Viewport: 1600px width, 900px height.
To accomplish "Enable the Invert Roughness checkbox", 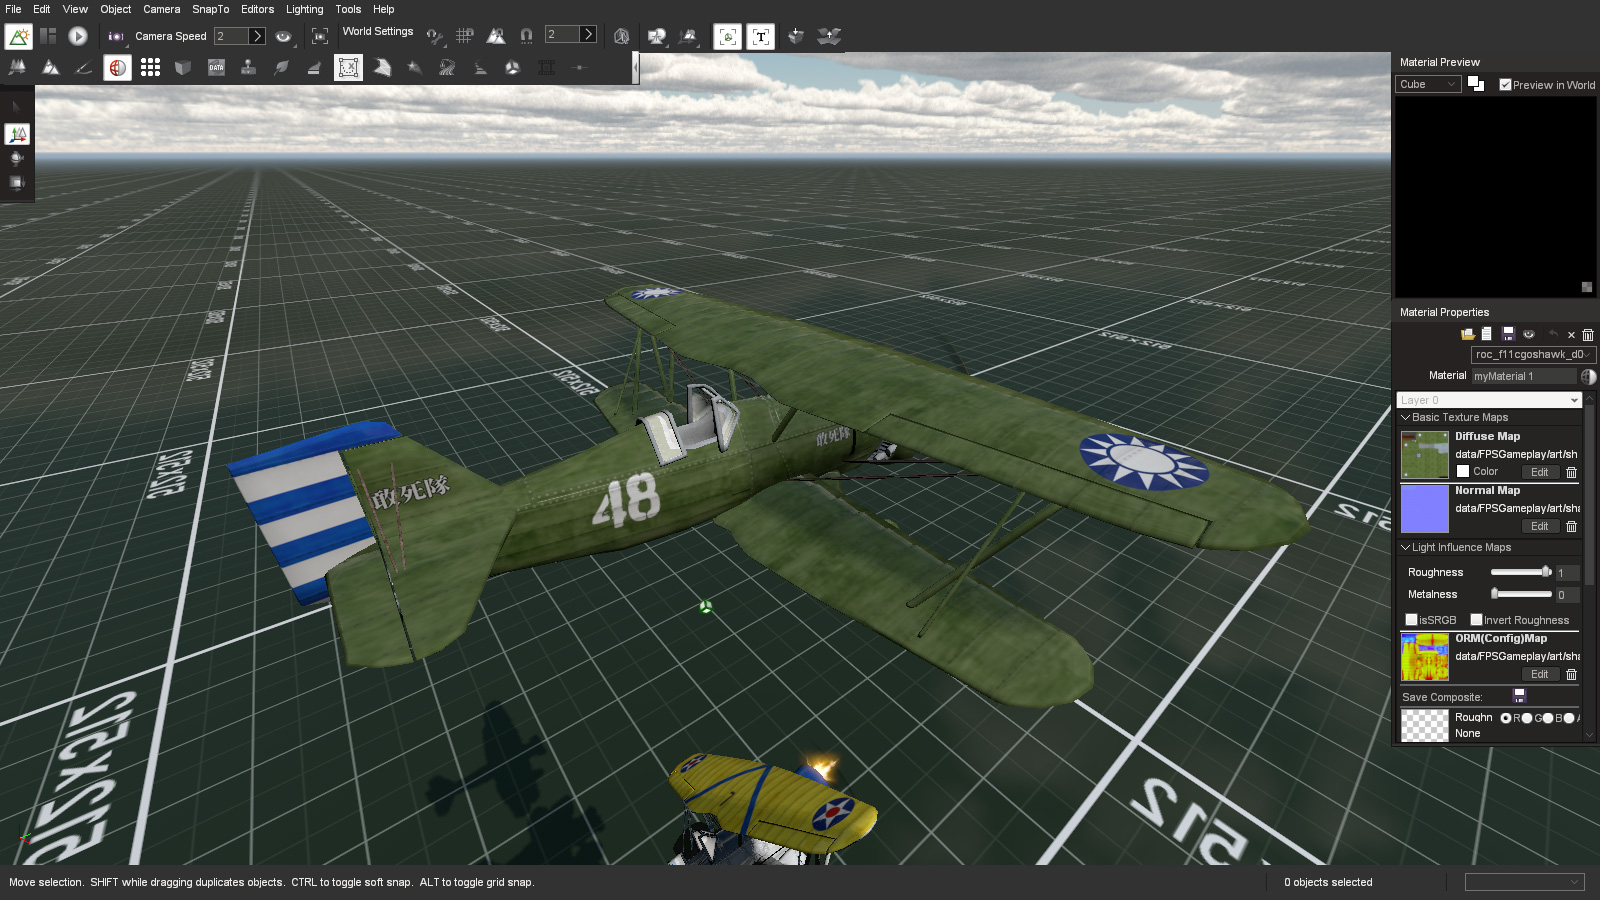I will tap(1476, 620).
